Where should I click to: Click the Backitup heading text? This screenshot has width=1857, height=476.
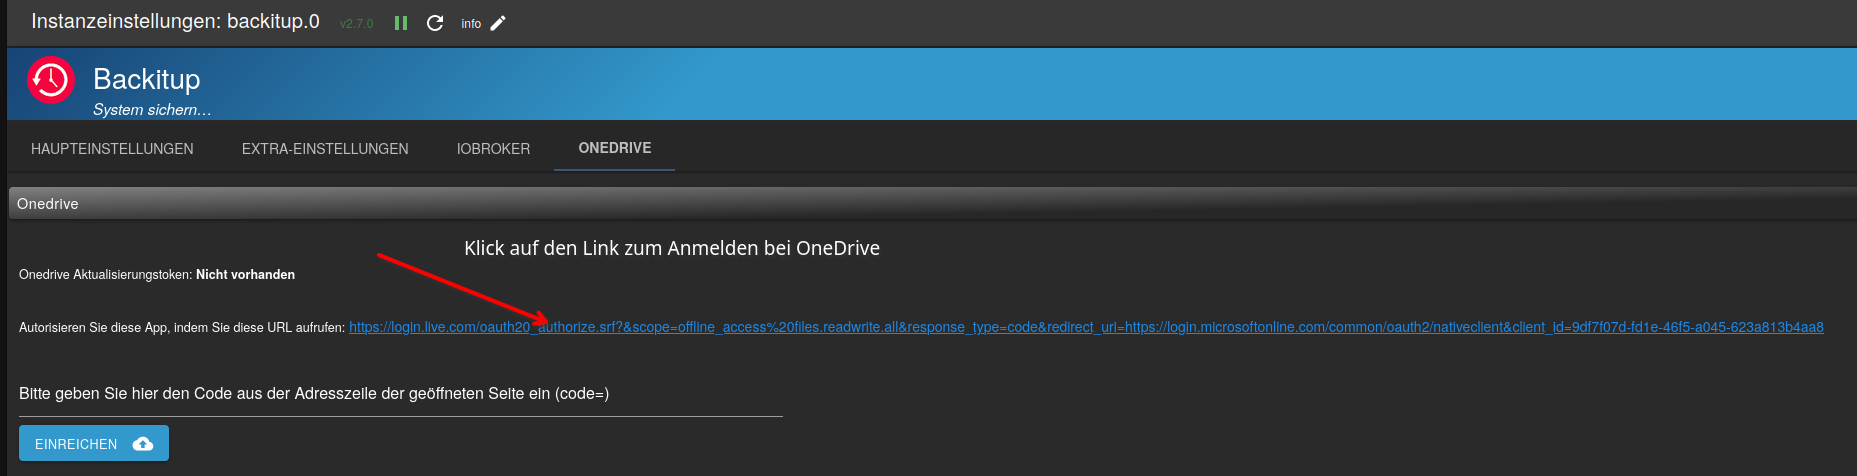pyautogui.click(x=146, y=79)
